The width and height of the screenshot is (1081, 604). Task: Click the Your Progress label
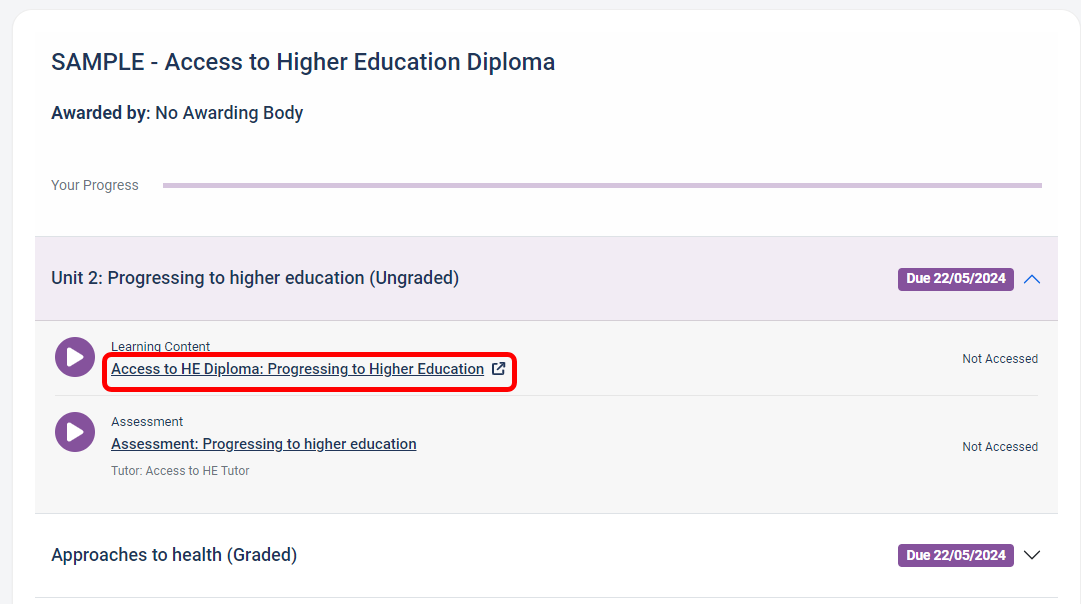[x=94, y=185]
